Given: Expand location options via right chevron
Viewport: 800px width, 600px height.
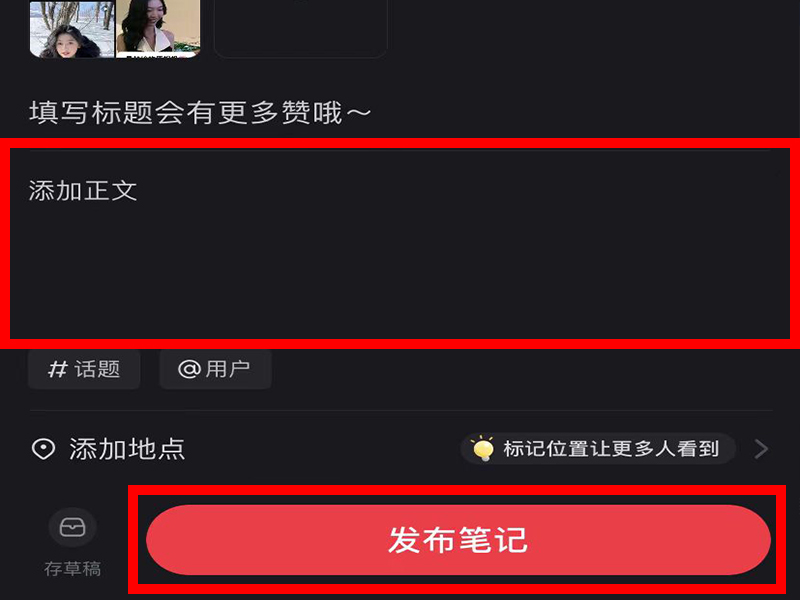Looking at the screenshot, I should click(761, 449).
